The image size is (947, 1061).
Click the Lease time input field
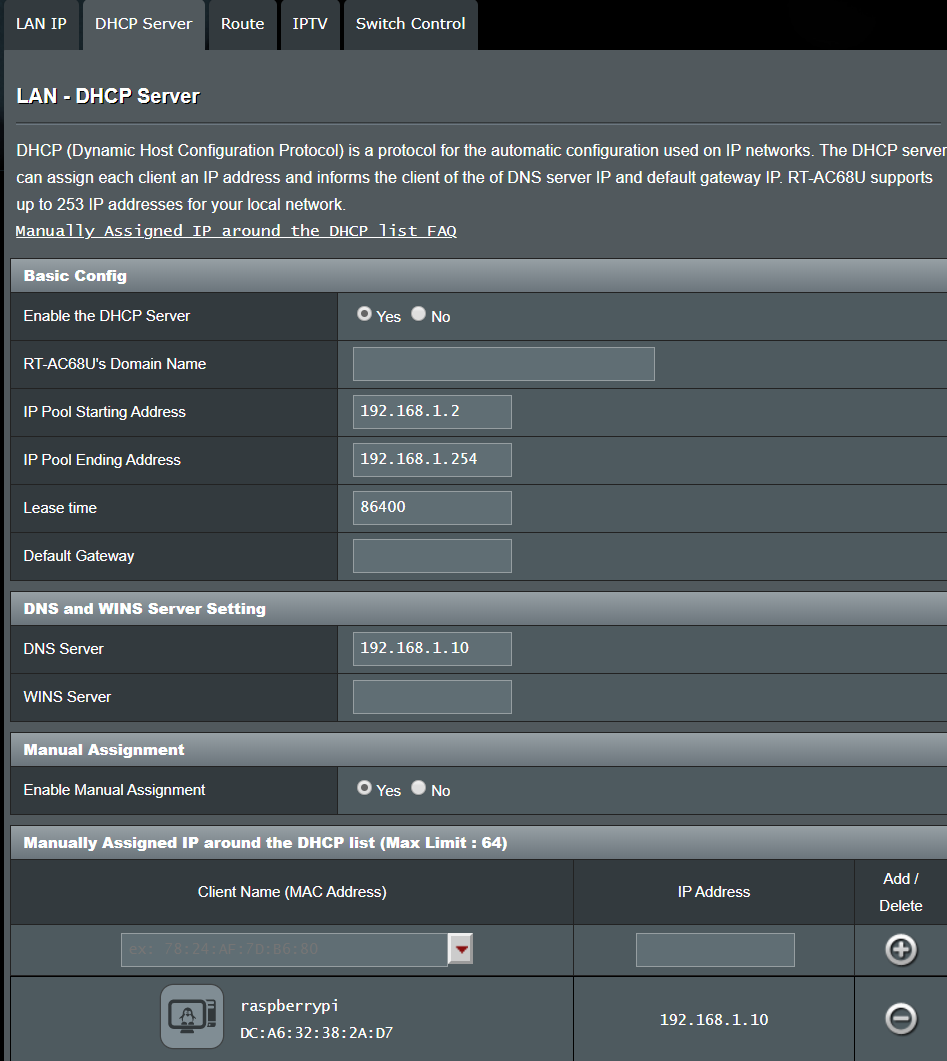coord(432,508)
